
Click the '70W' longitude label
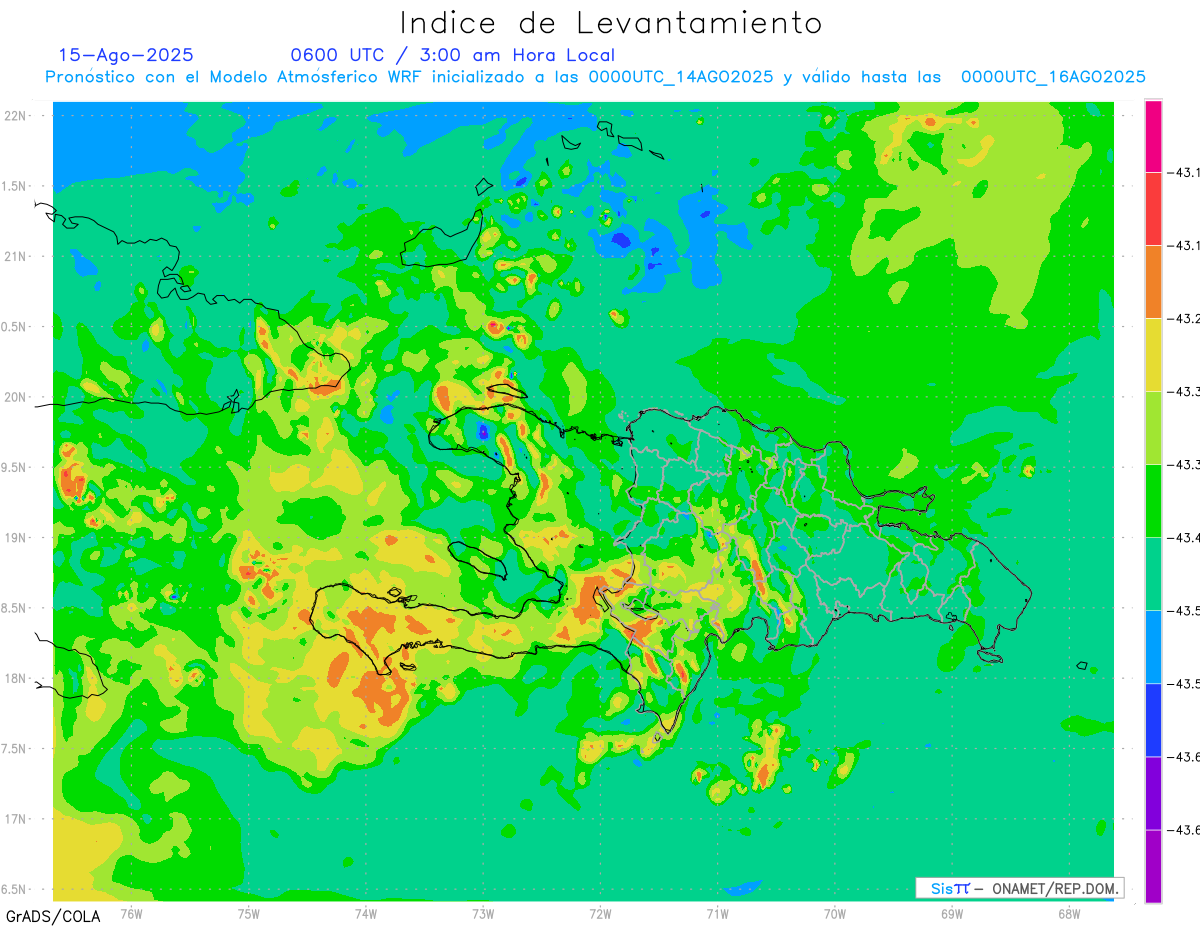(835, 912)
